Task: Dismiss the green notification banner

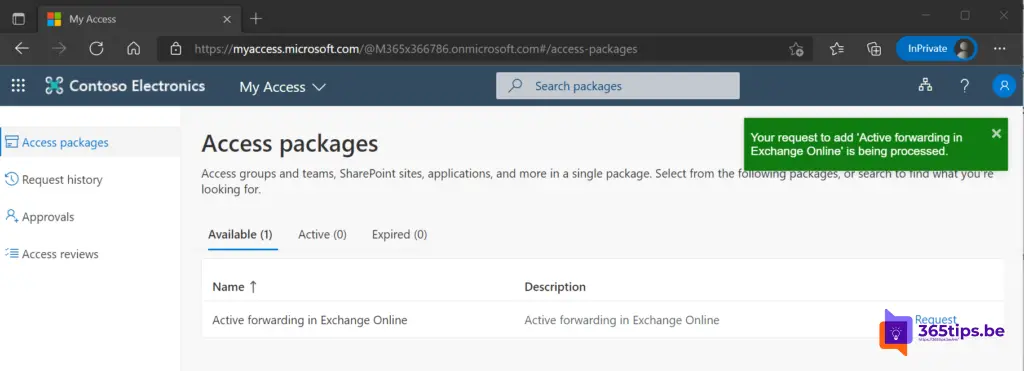Action: pyautogui.click(x=996, y=133)
